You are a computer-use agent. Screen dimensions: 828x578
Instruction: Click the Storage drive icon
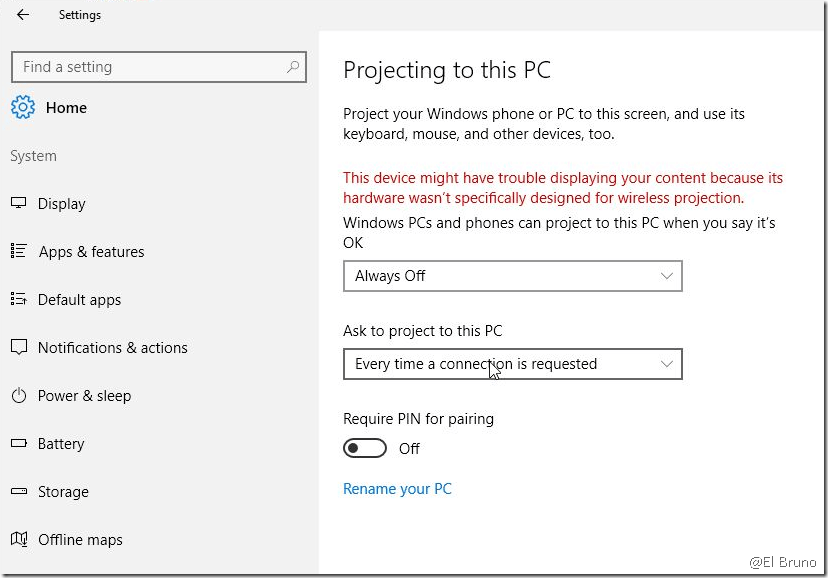point(18,491)
